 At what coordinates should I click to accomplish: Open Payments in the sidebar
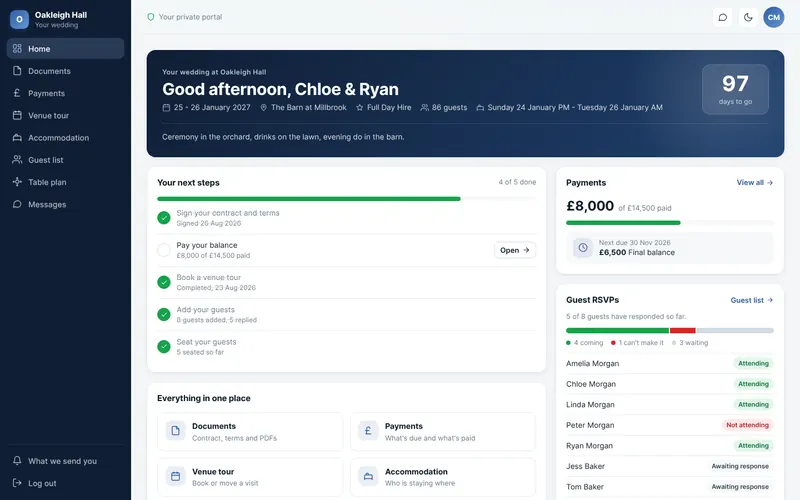pyautogui.click(x=65, y=93)
